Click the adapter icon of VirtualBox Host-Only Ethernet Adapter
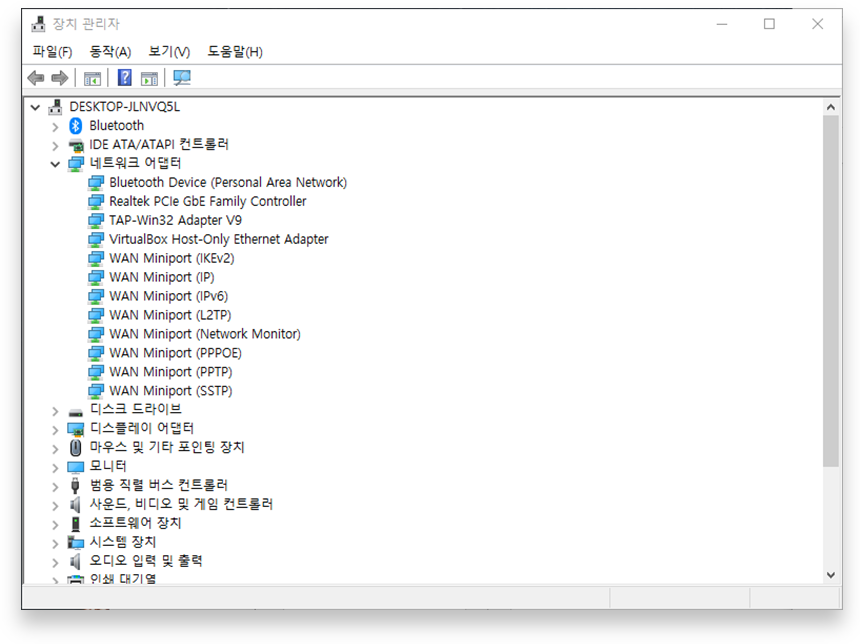Image resolution: width=860 pixels, height=644 pixels. click(x=96, y=239)
